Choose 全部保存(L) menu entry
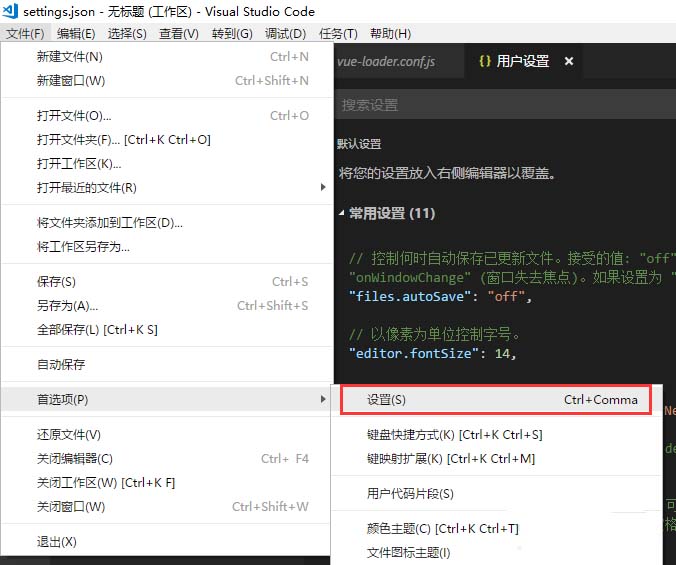676x565 pixels. click(x=167, y=330)
